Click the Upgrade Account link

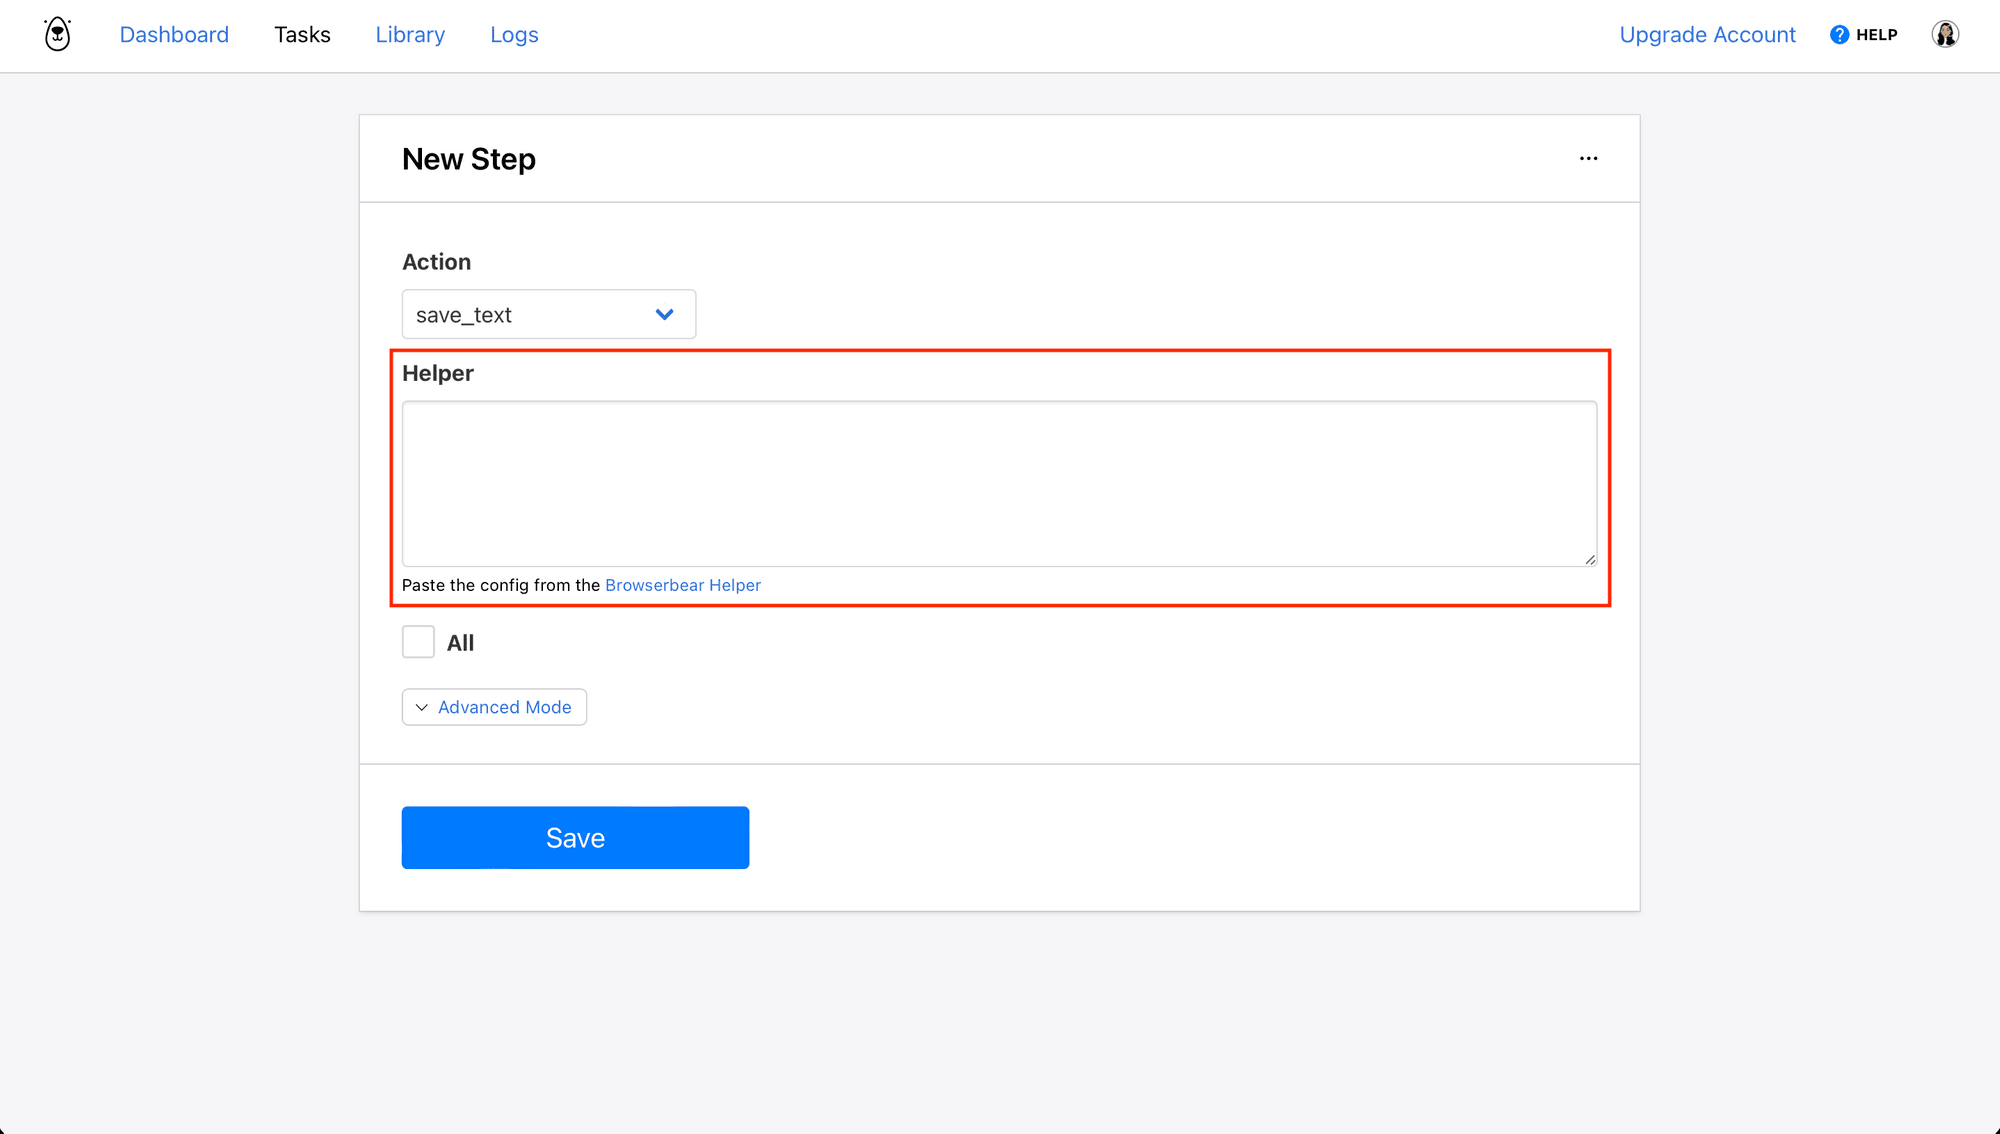click(1707, 34)
